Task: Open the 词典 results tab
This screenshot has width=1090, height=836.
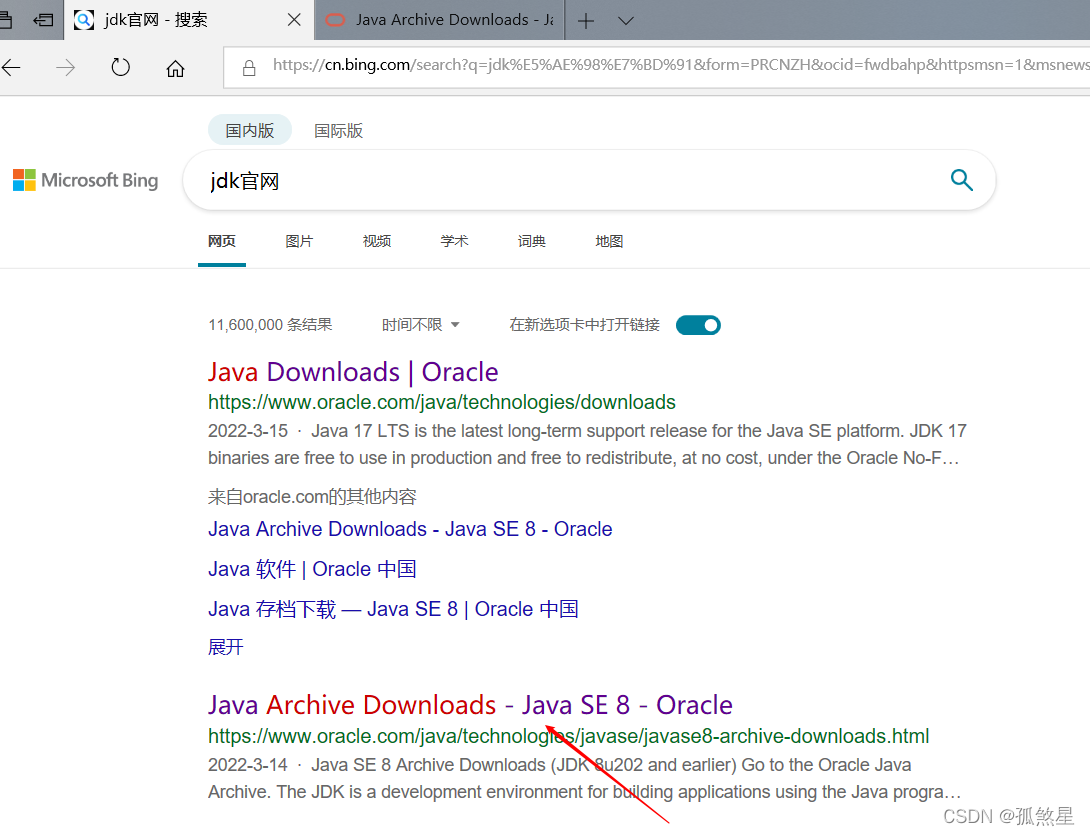Action: tap(532, 241)
